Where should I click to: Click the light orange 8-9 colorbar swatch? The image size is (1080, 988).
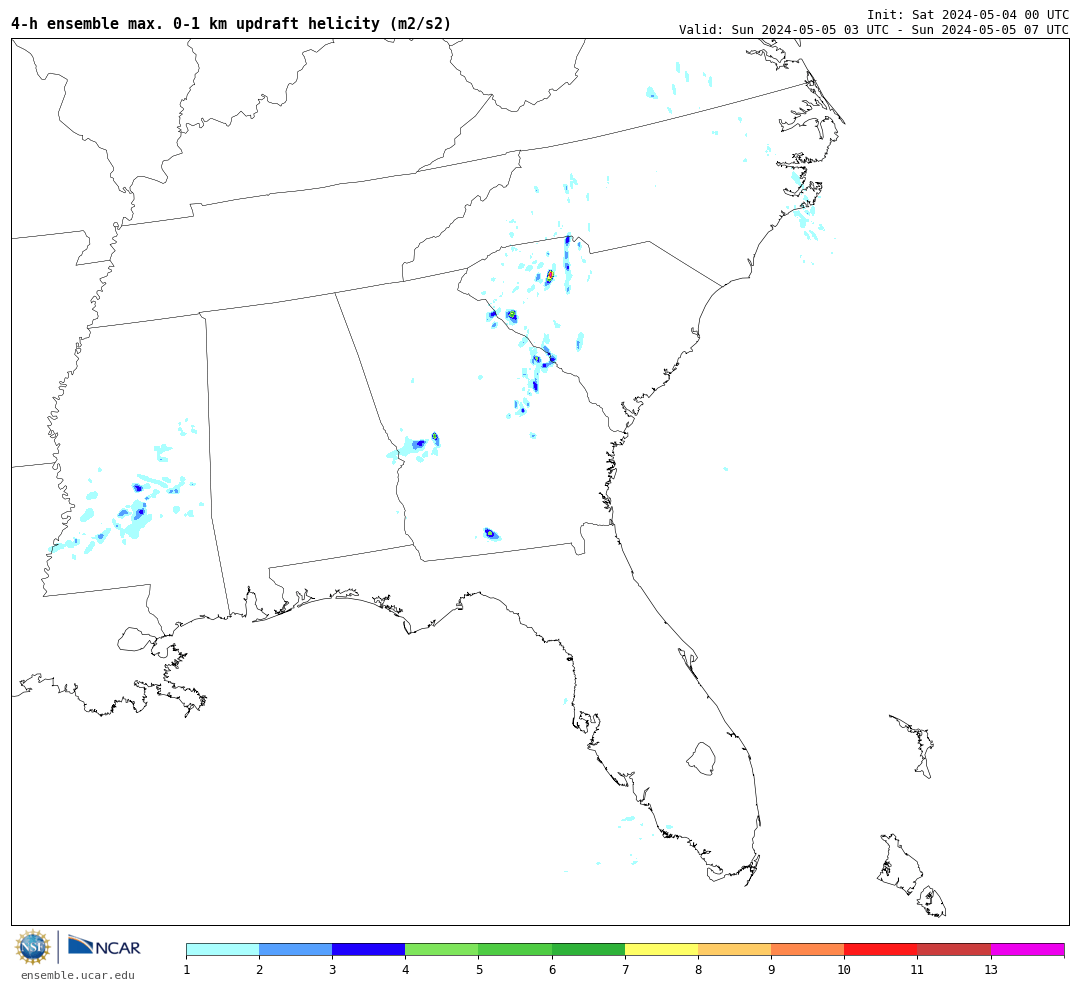[x=734, y=949]
